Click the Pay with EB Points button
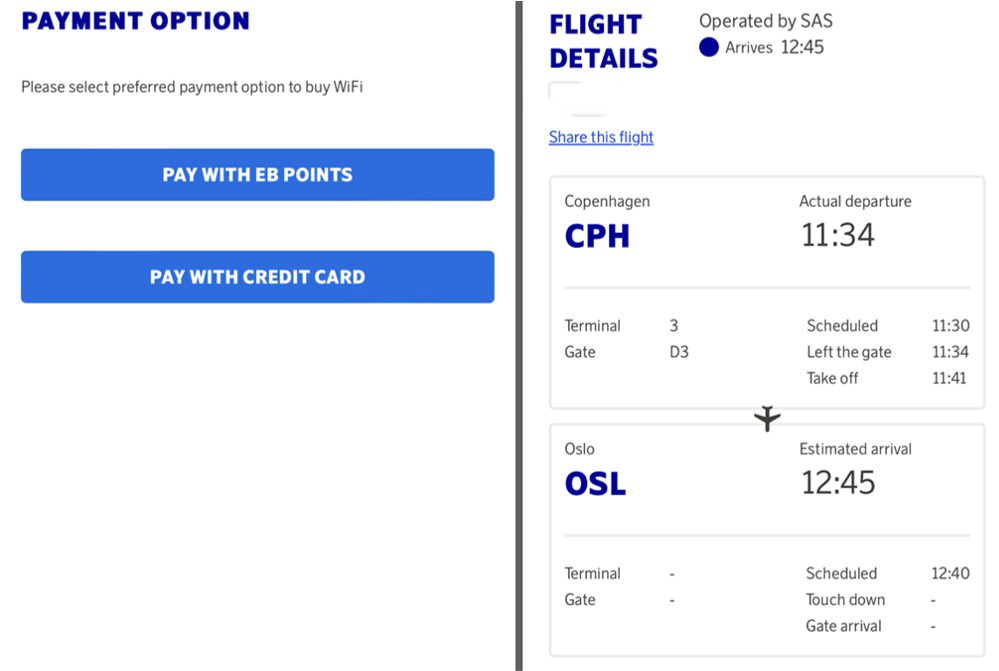 point(257,175)
